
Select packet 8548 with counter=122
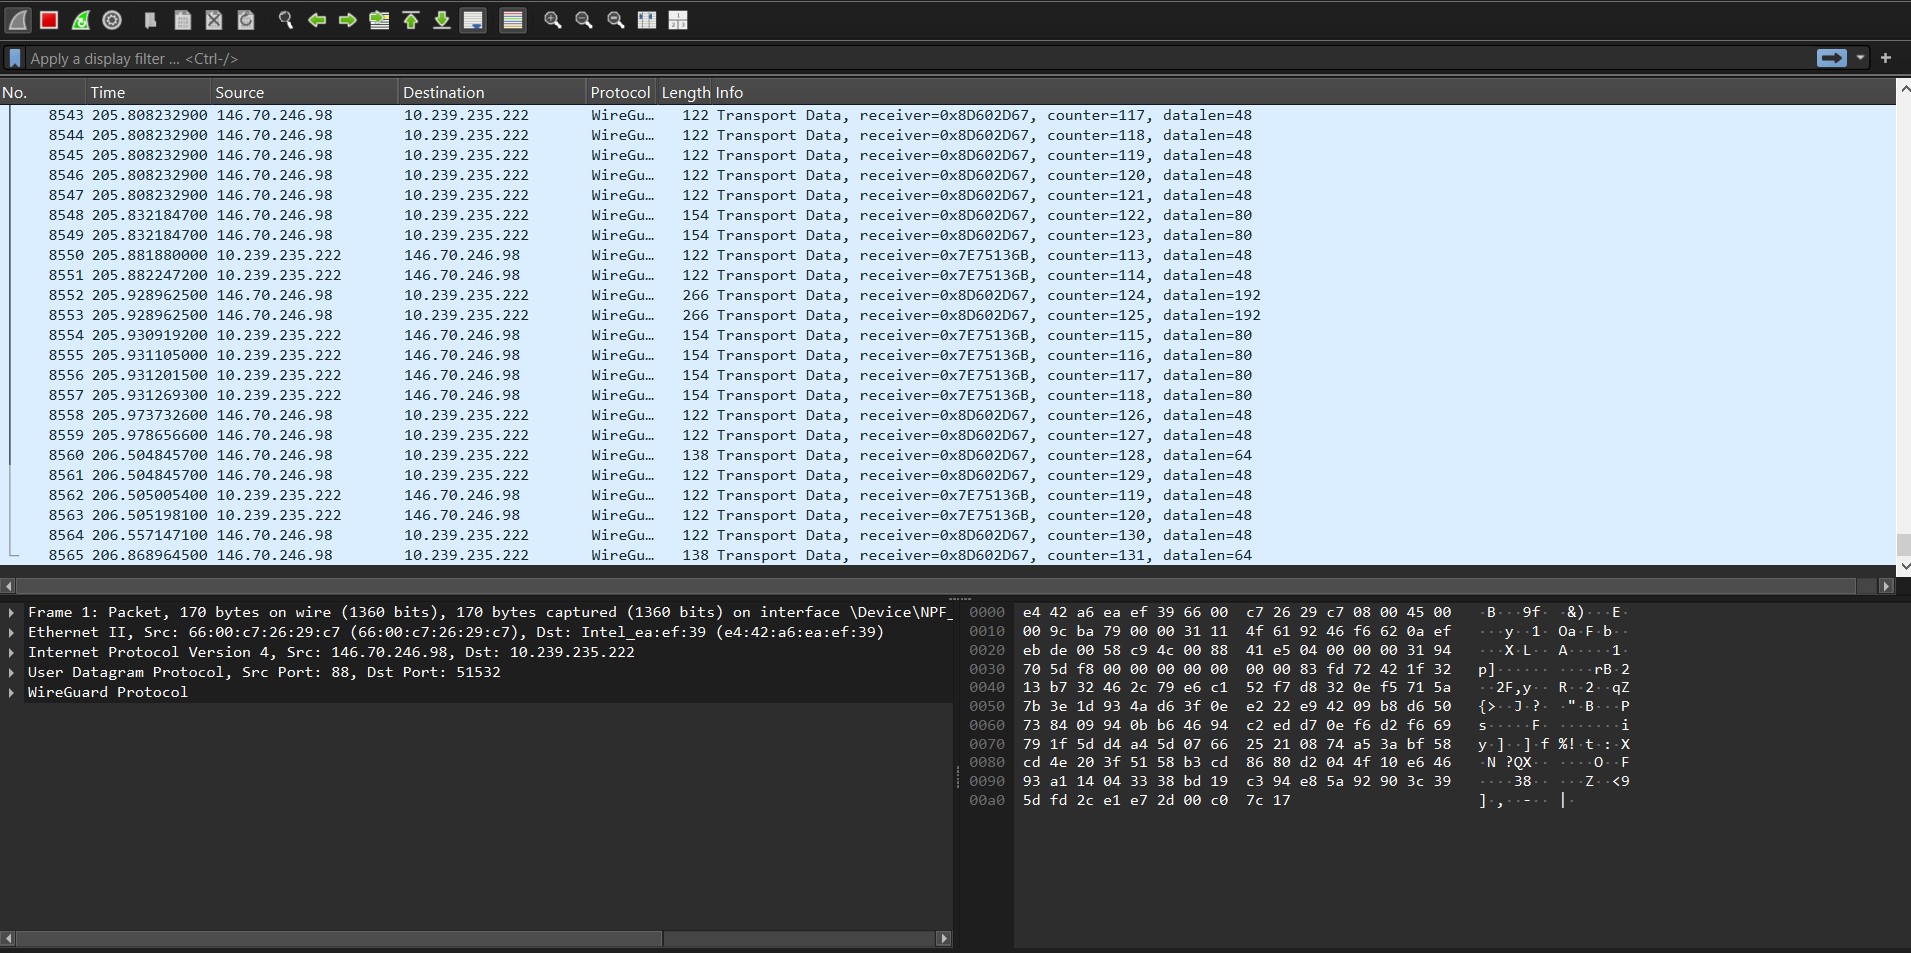(947, 215)
